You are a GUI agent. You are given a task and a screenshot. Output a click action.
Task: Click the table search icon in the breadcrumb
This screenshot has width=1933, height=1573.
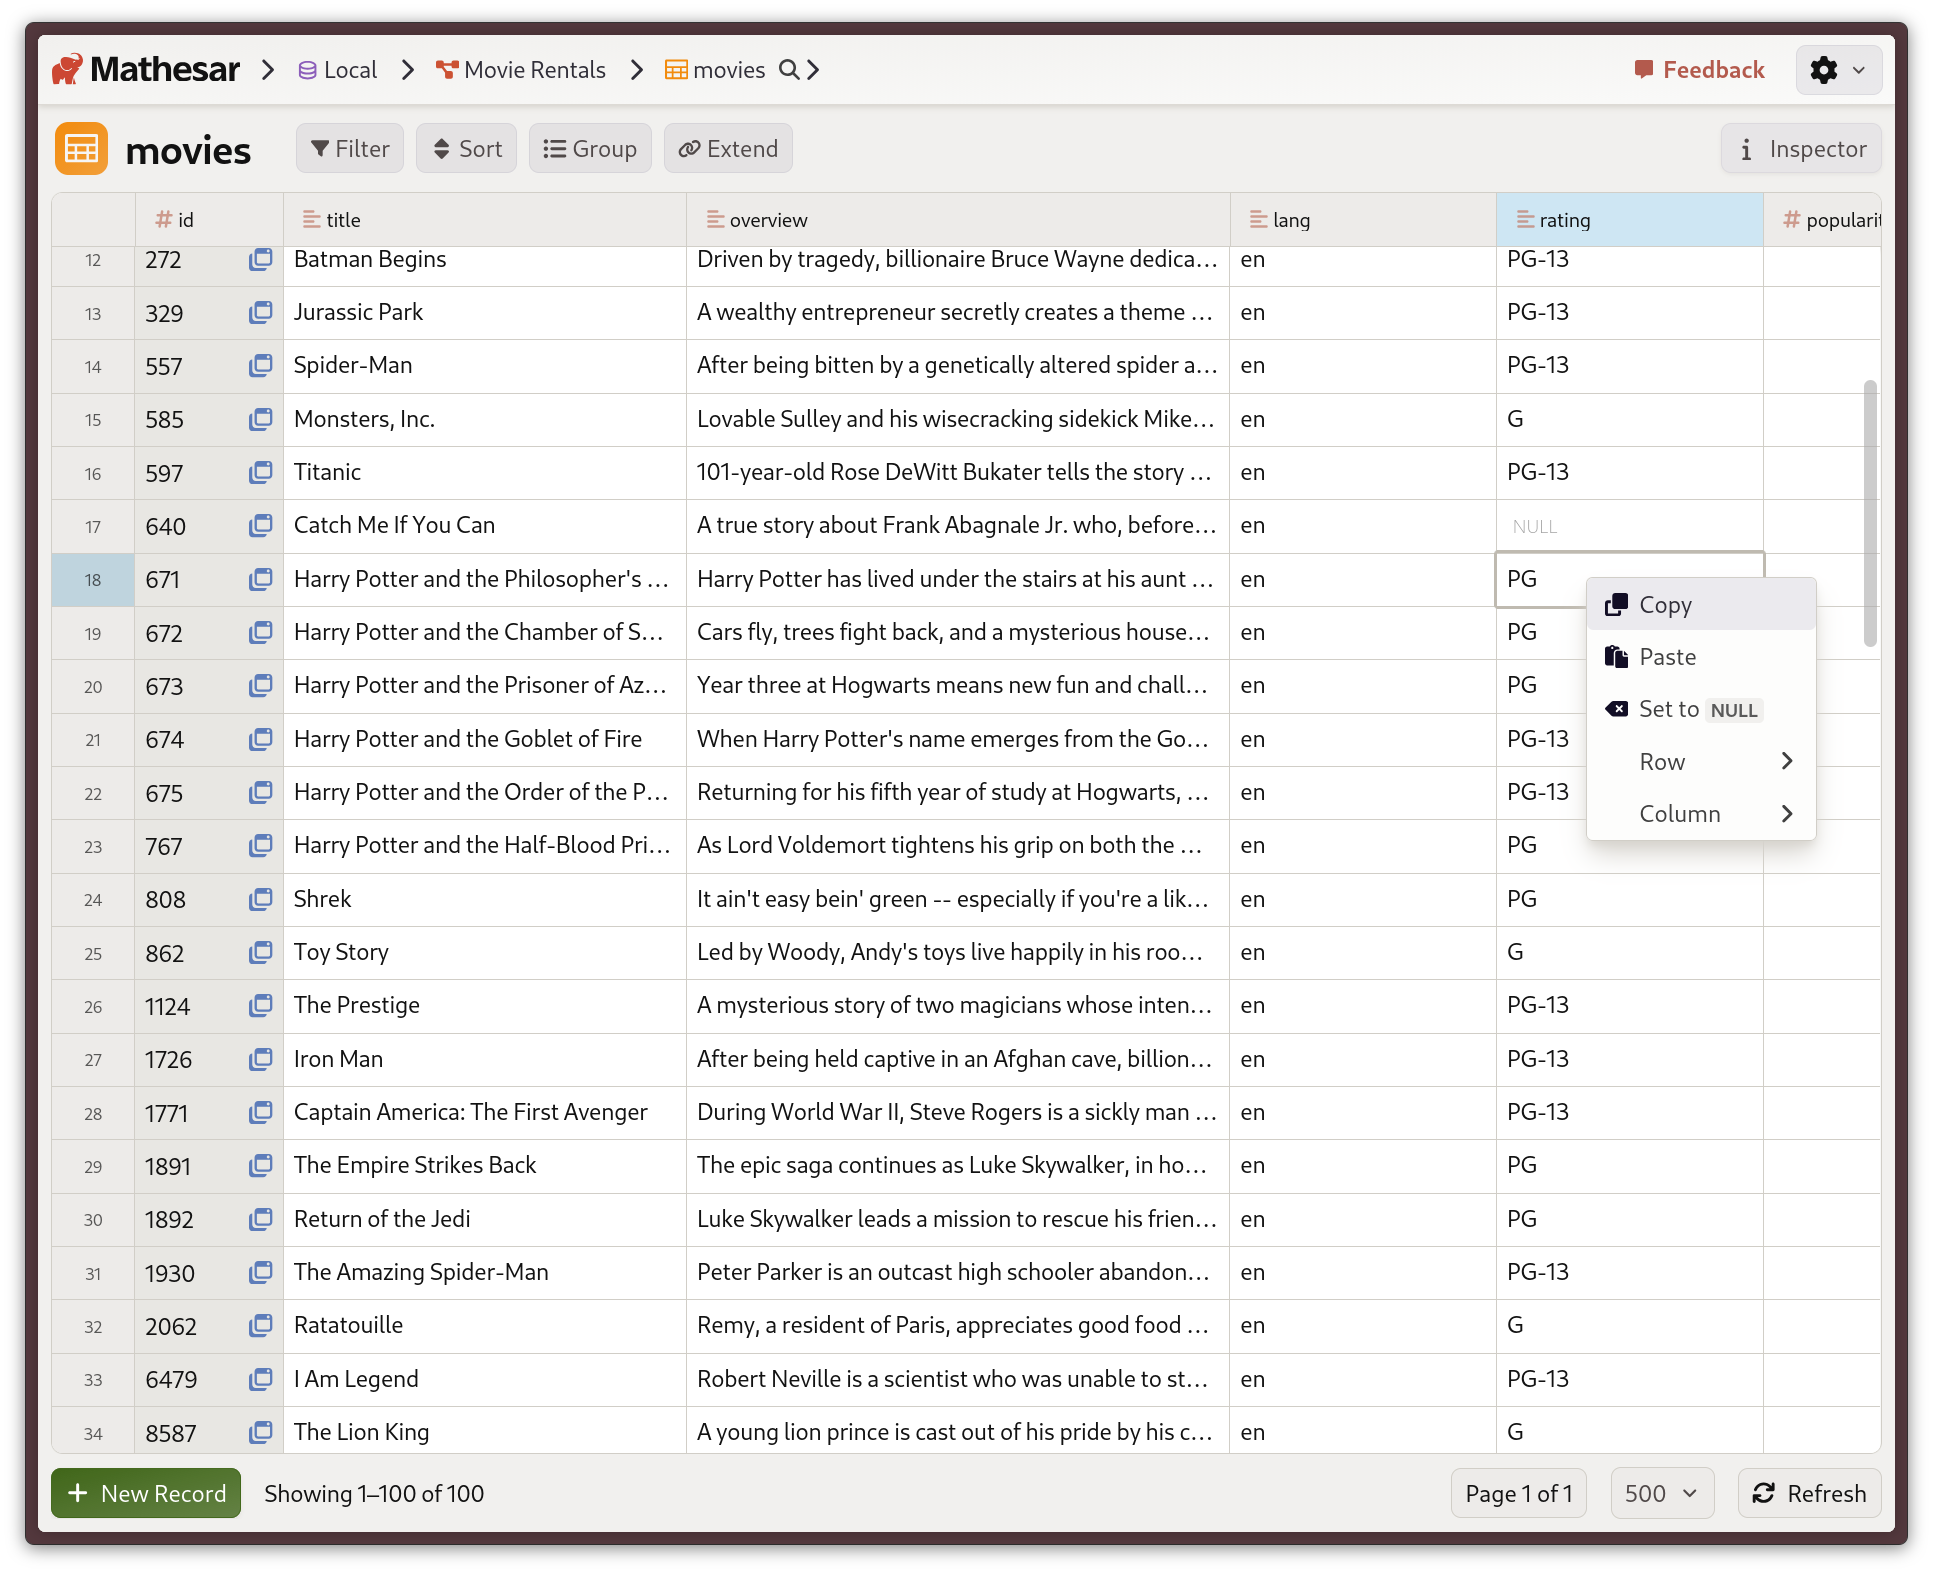[x=790, y=70]
